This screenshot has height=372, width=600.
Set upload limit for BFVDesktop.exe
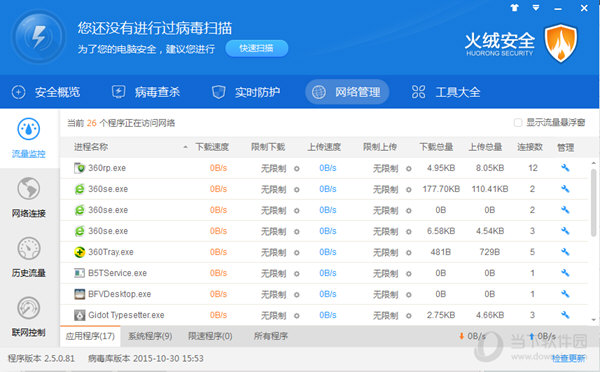pos(409,295)
